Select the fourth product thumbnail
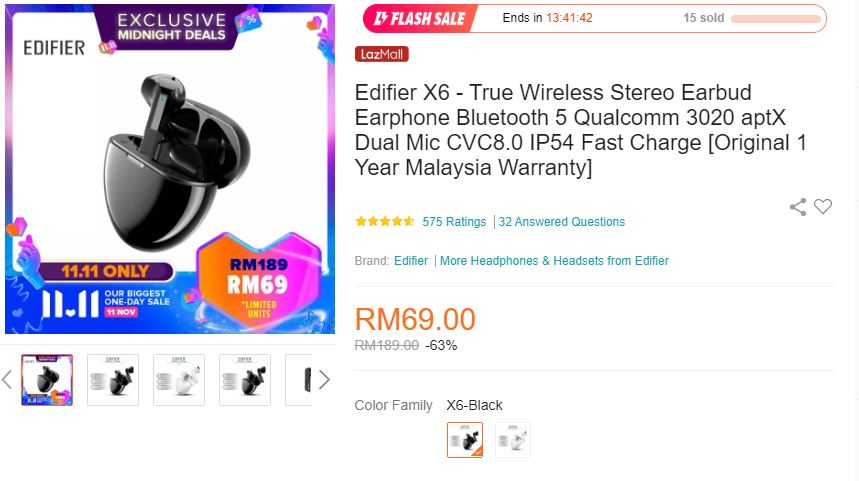 click(x=245, y=380)
